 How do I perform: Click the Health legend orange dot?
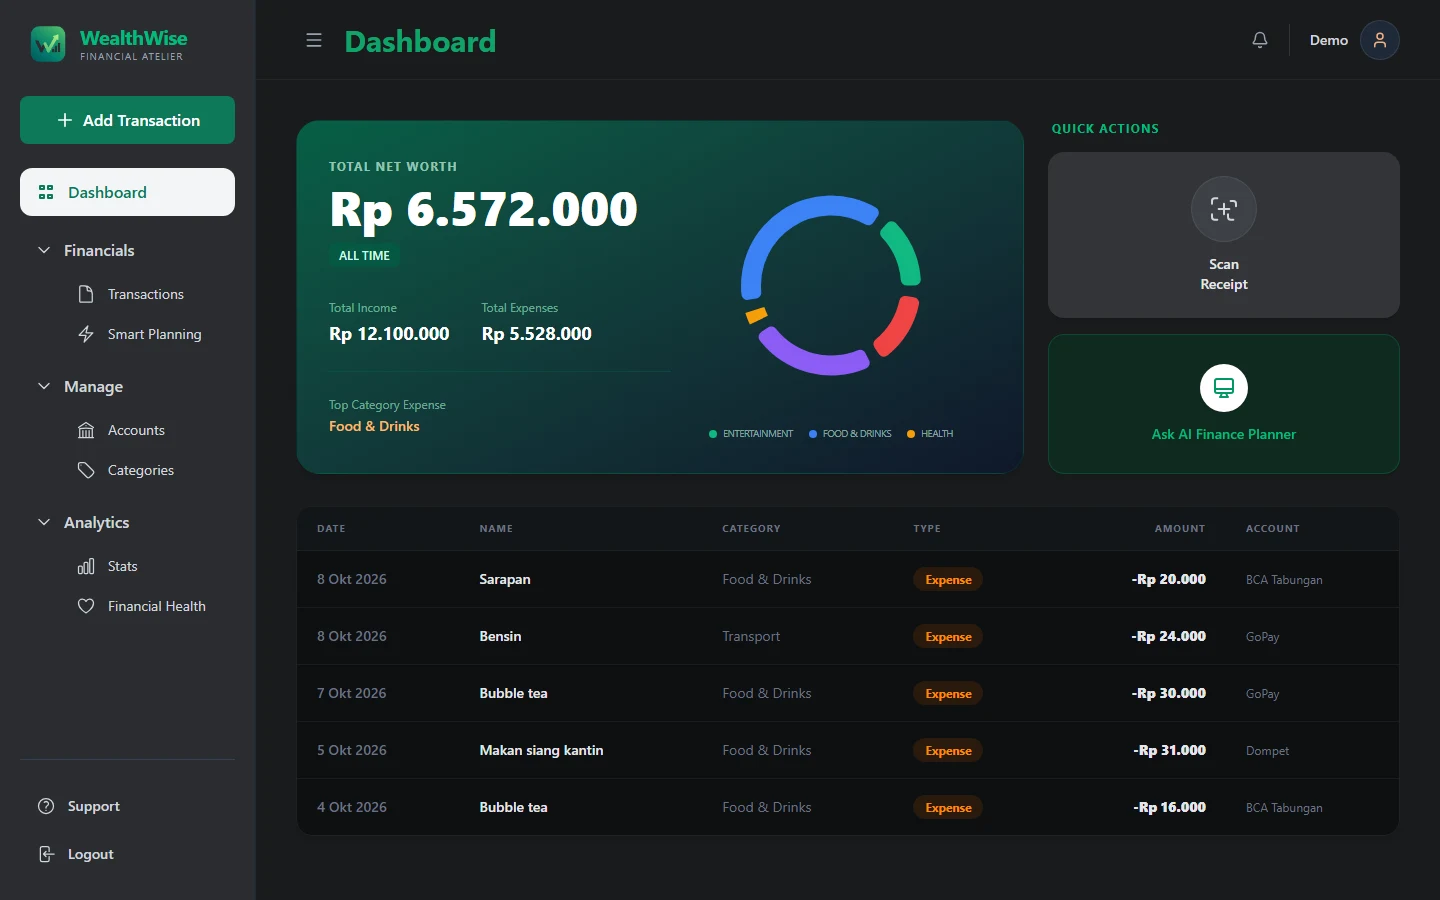pos(911,434)
